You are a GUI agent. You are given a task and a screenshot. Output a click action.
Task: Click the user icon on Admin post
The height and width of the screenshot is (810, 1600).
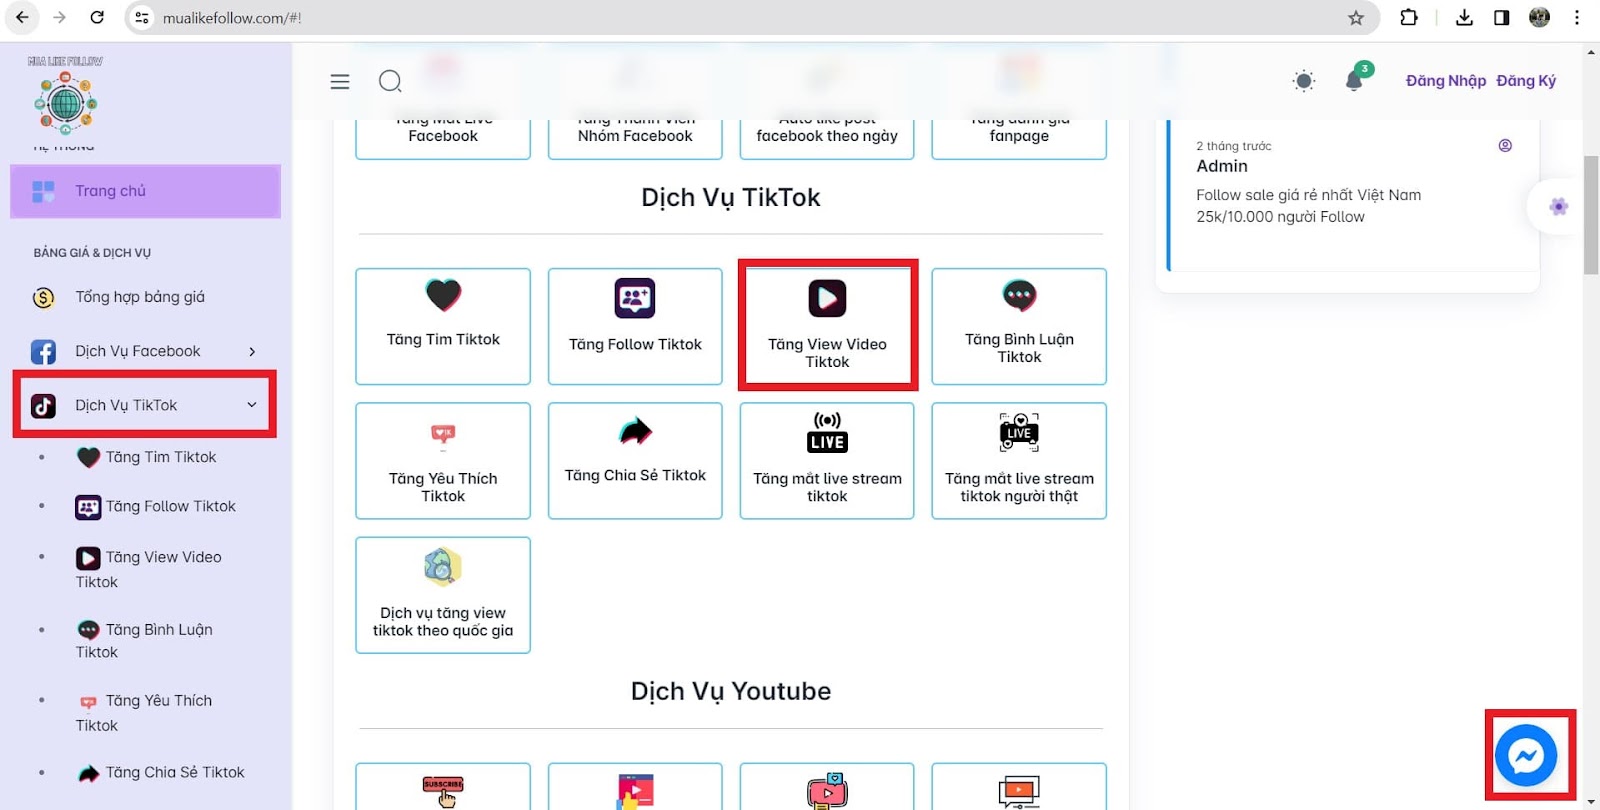tap(1505, 146)
